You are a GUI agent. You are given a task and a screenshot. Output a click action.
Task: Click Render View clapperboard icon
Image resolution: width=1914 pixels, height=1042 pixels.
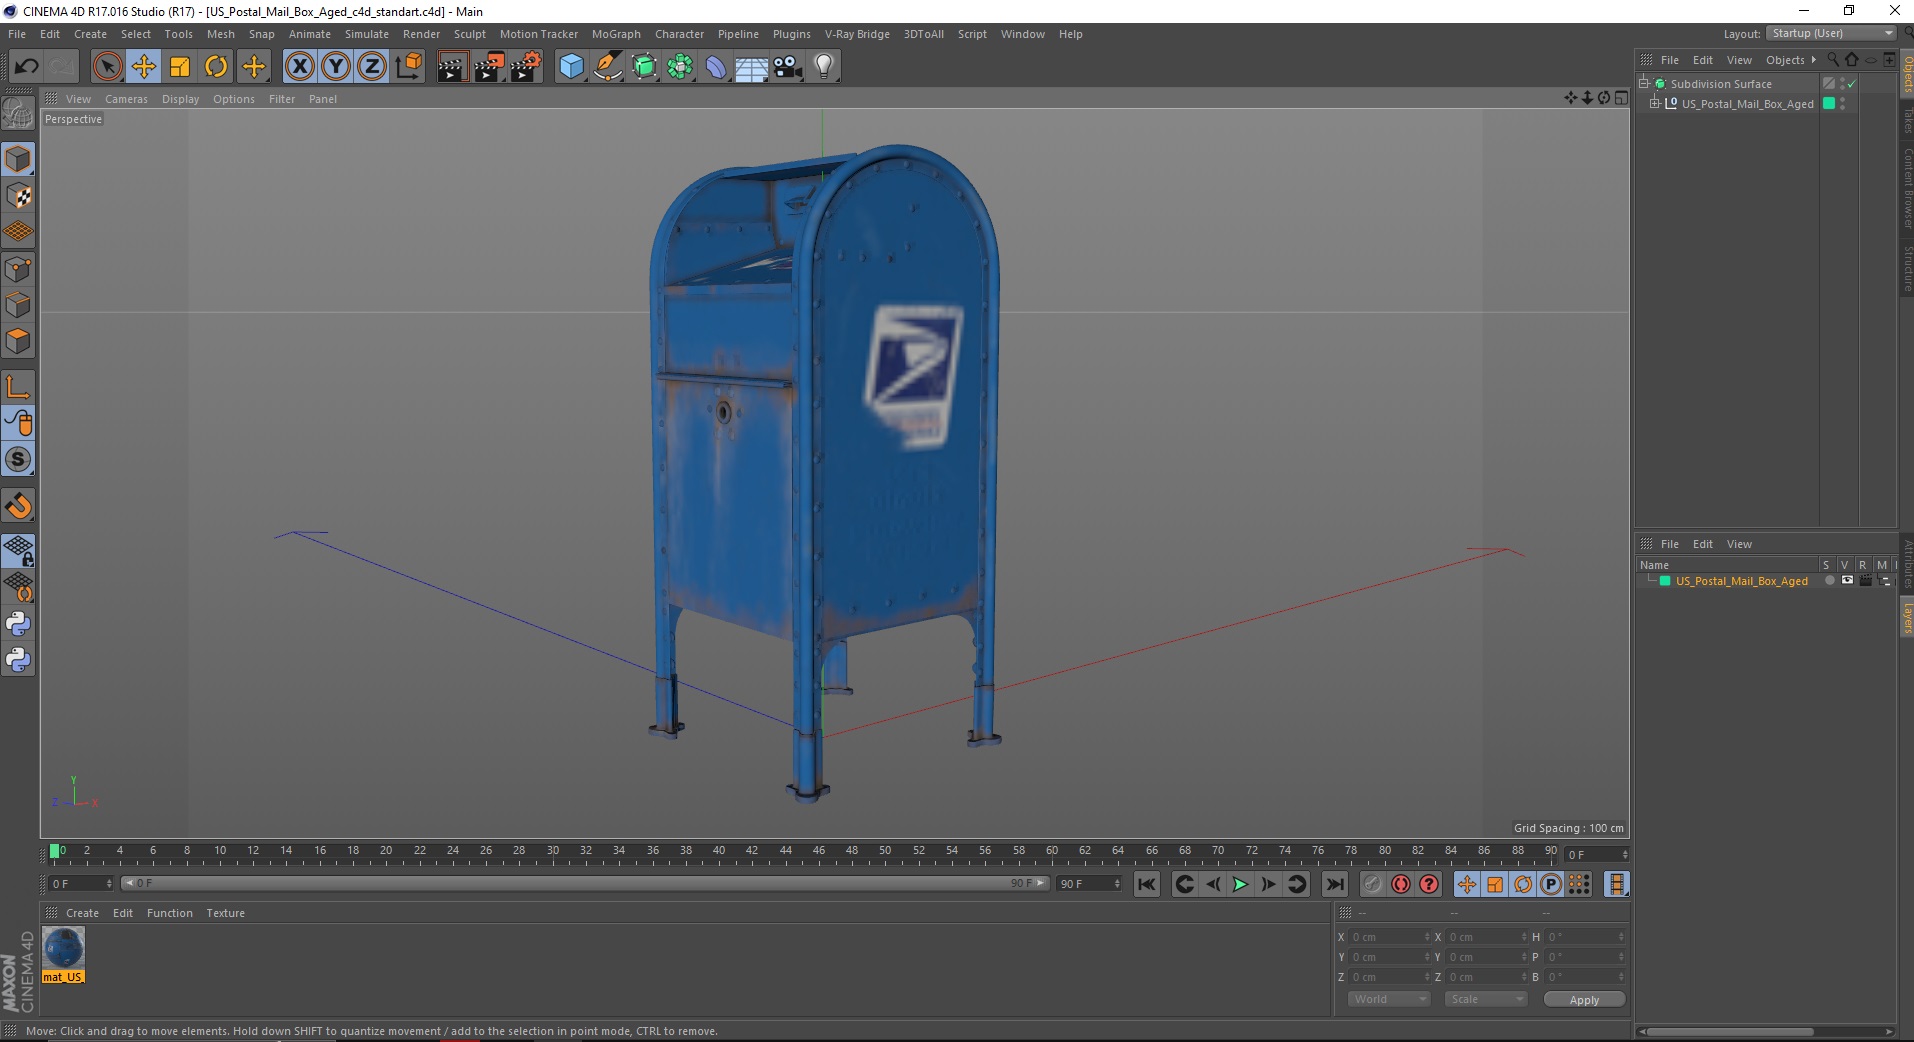(x=452, y=67)
